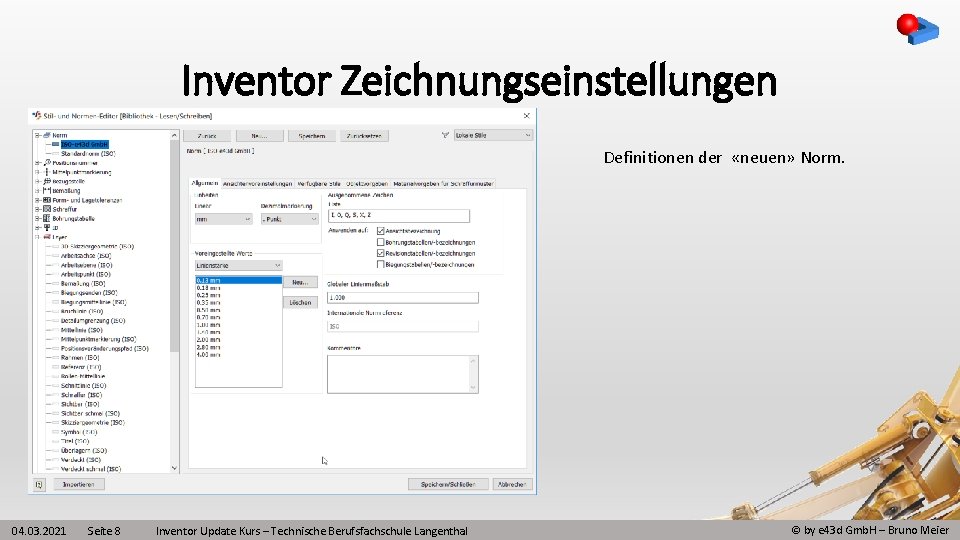Click the Layer category icon in the tree
960x540 pixels.
coord(47,237)
